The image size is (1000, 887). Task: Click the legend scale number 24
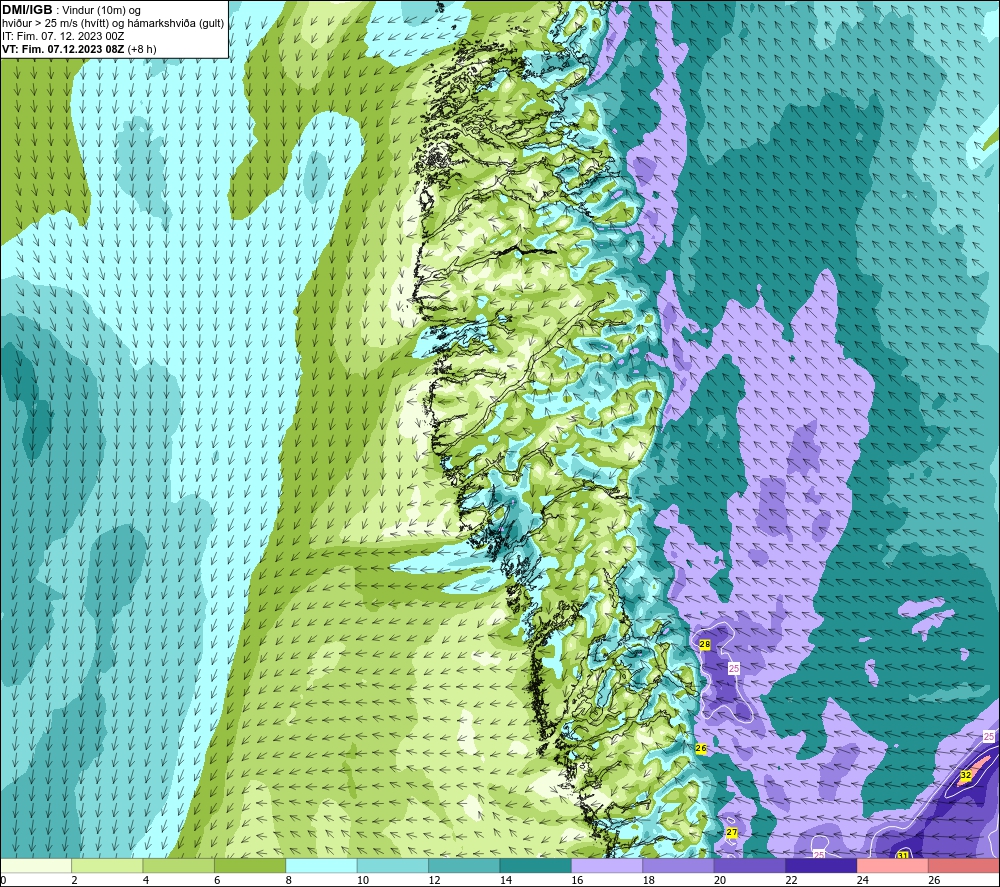pos(863,880)
